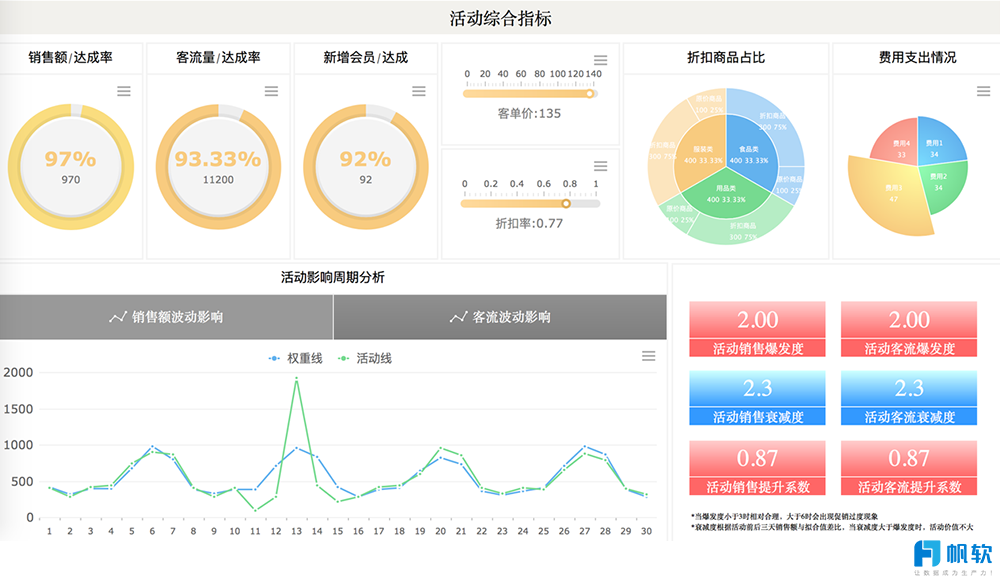
Task: Click the 活动销售爆发度 2.00 card
Action: coord(757,329)
